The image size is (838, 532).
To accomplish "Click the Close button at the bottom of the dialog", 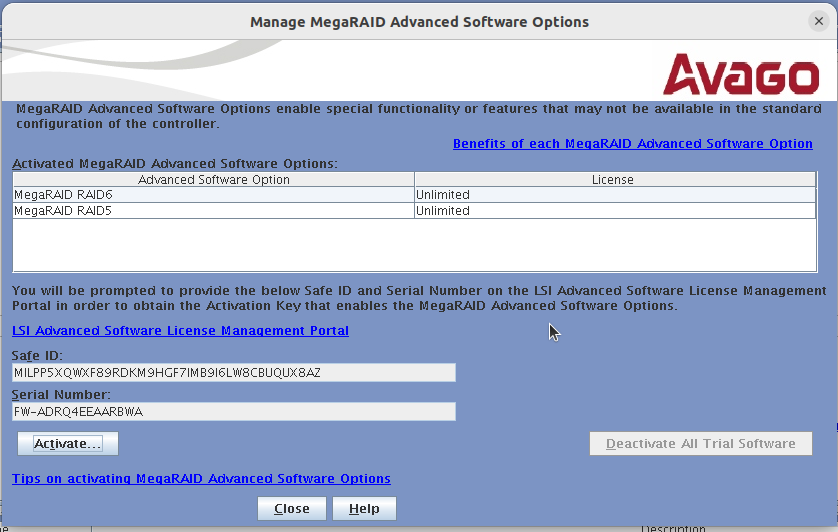I will 292,508.
